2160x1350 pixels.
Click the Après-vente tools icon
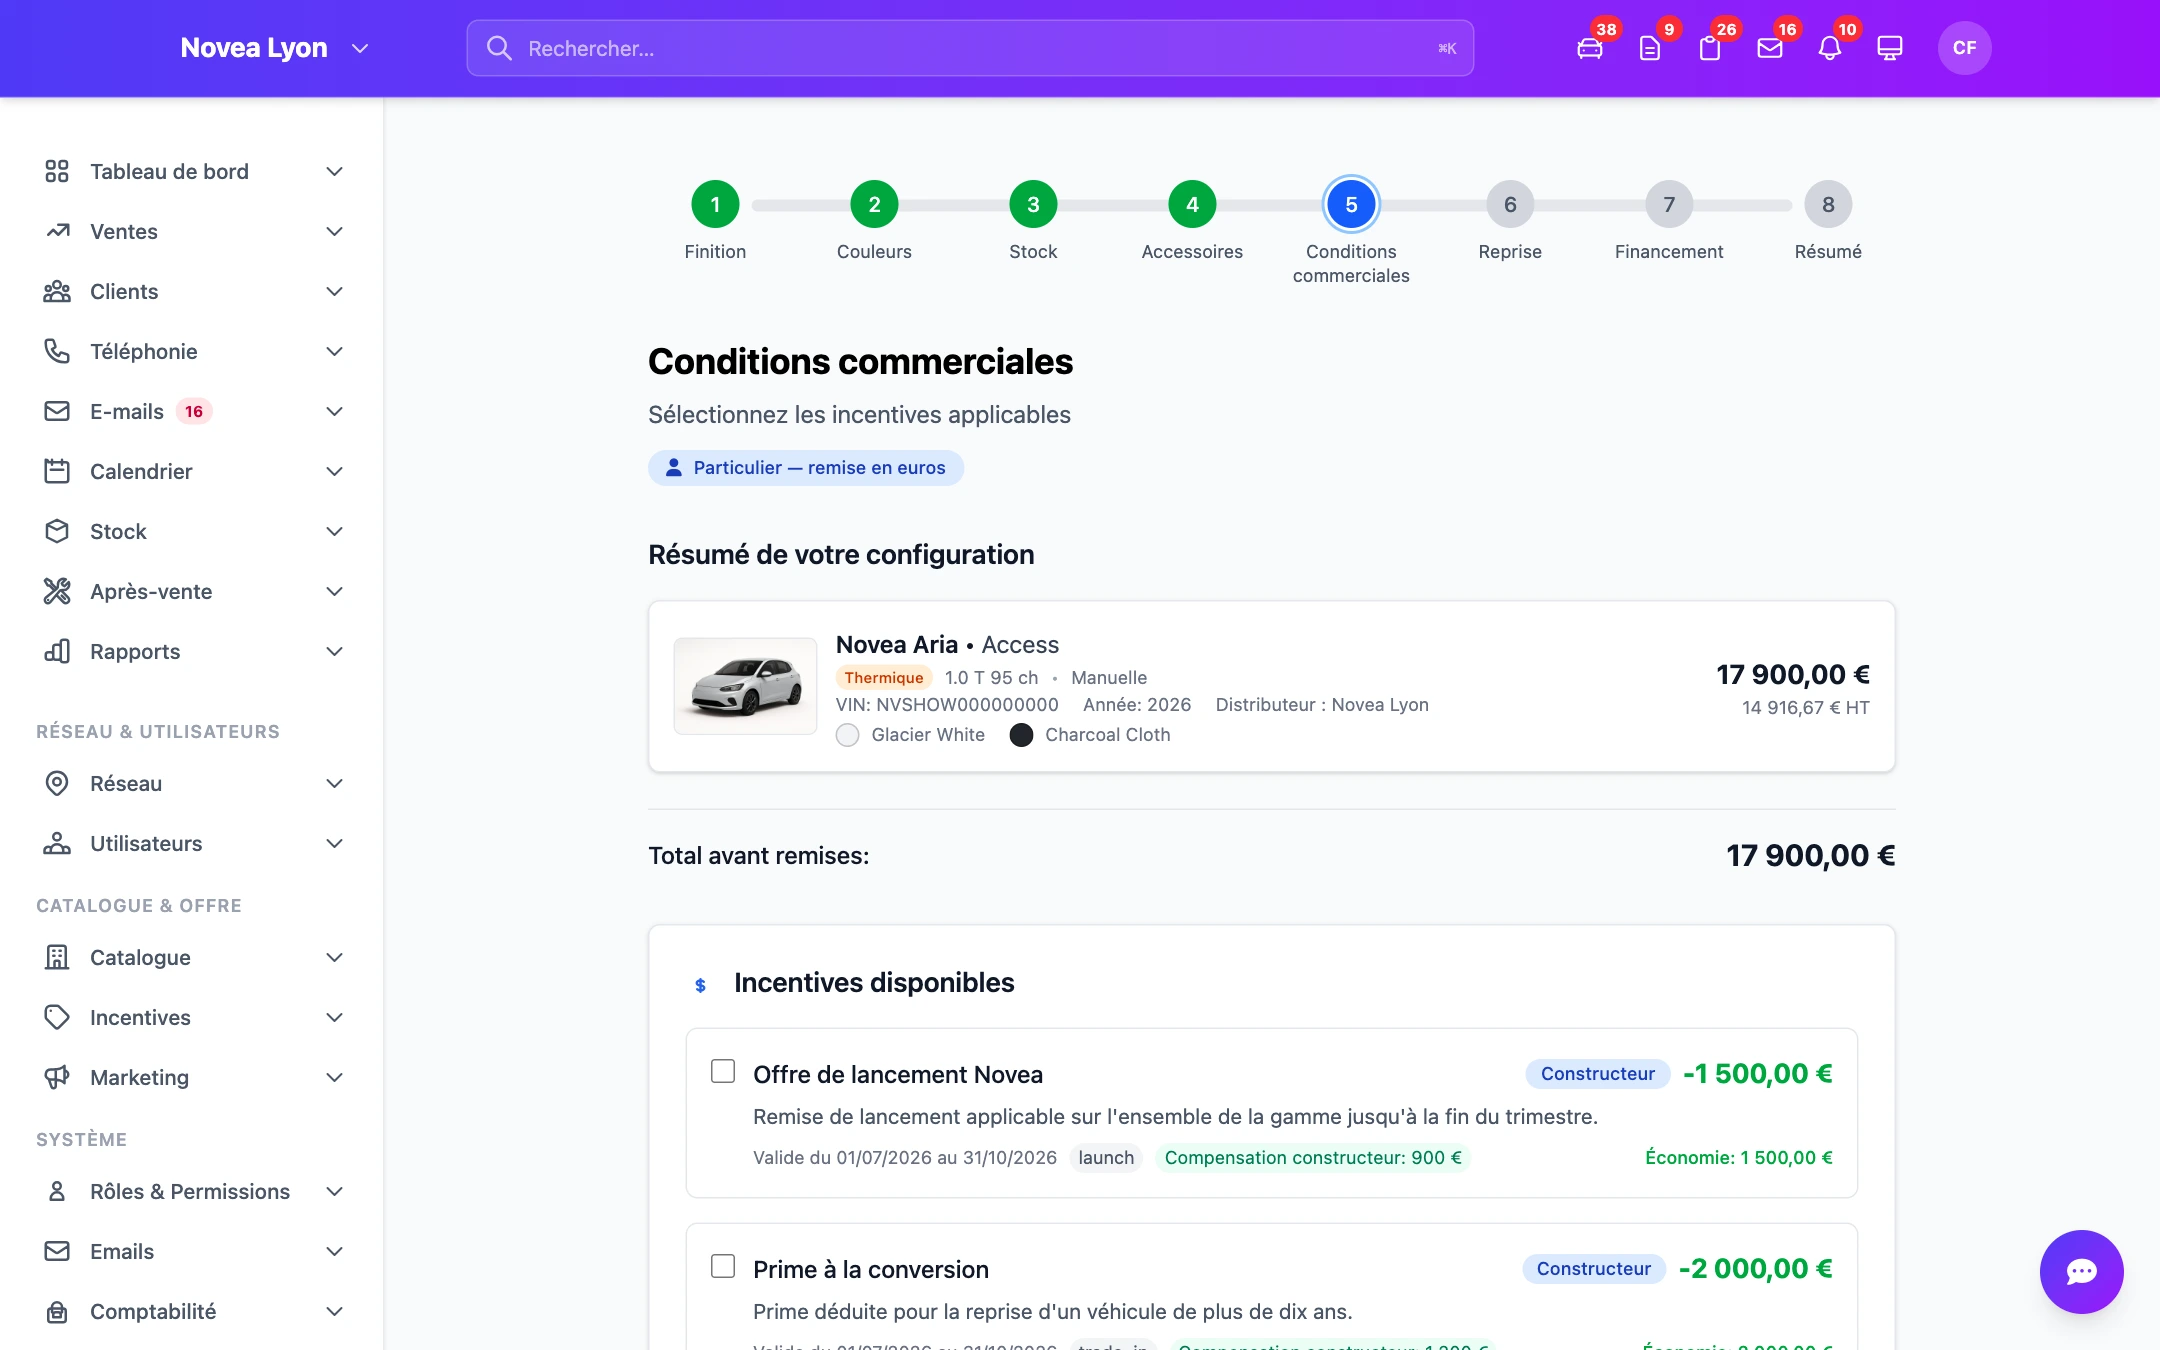[x=57, y=591]
